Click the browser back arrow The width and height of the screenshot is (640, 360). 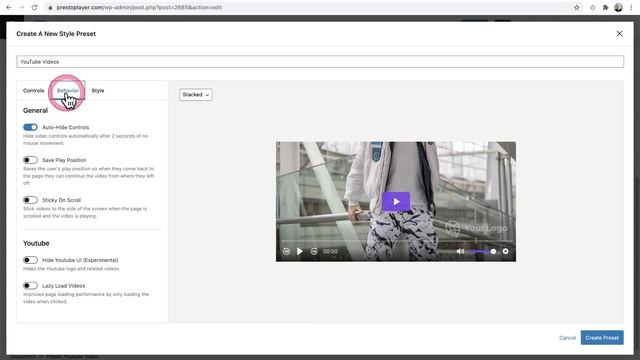pos(9,7)
